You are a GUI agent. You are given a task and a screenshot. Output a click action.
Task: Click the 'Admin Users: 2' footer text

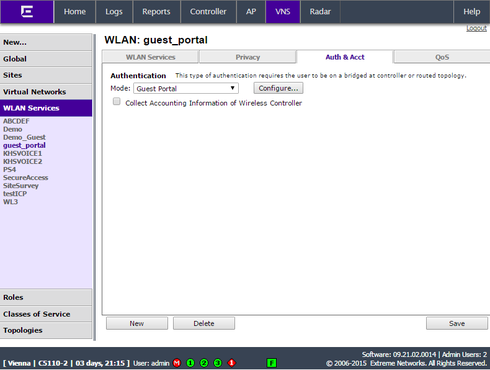[x=464, y=354]
